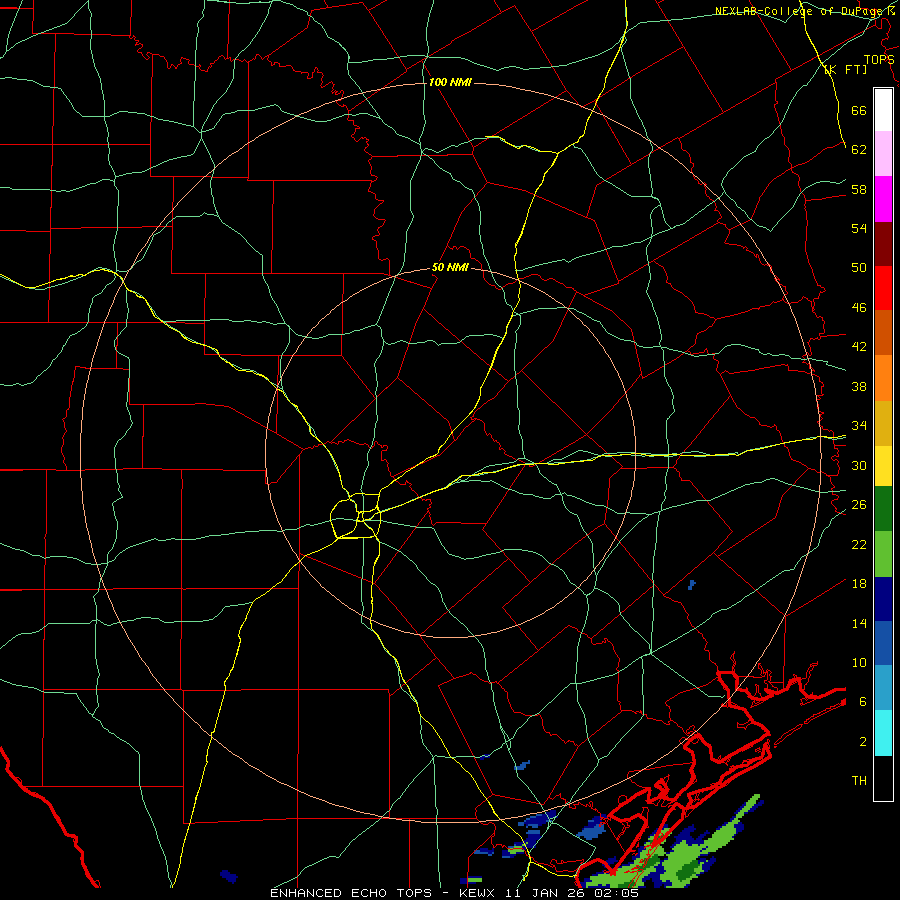The height and width of the screenshot is (900, 900).
Task: Pick the dark green legend swatch
Action: tap(883, 509)
